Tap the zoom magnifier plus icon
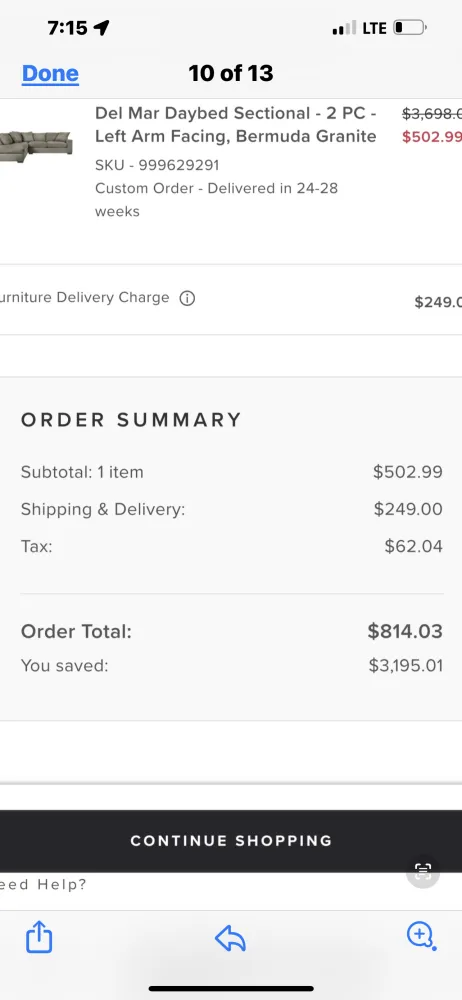462x1000 pixels. pyautogui.click(x=421, y=936)
